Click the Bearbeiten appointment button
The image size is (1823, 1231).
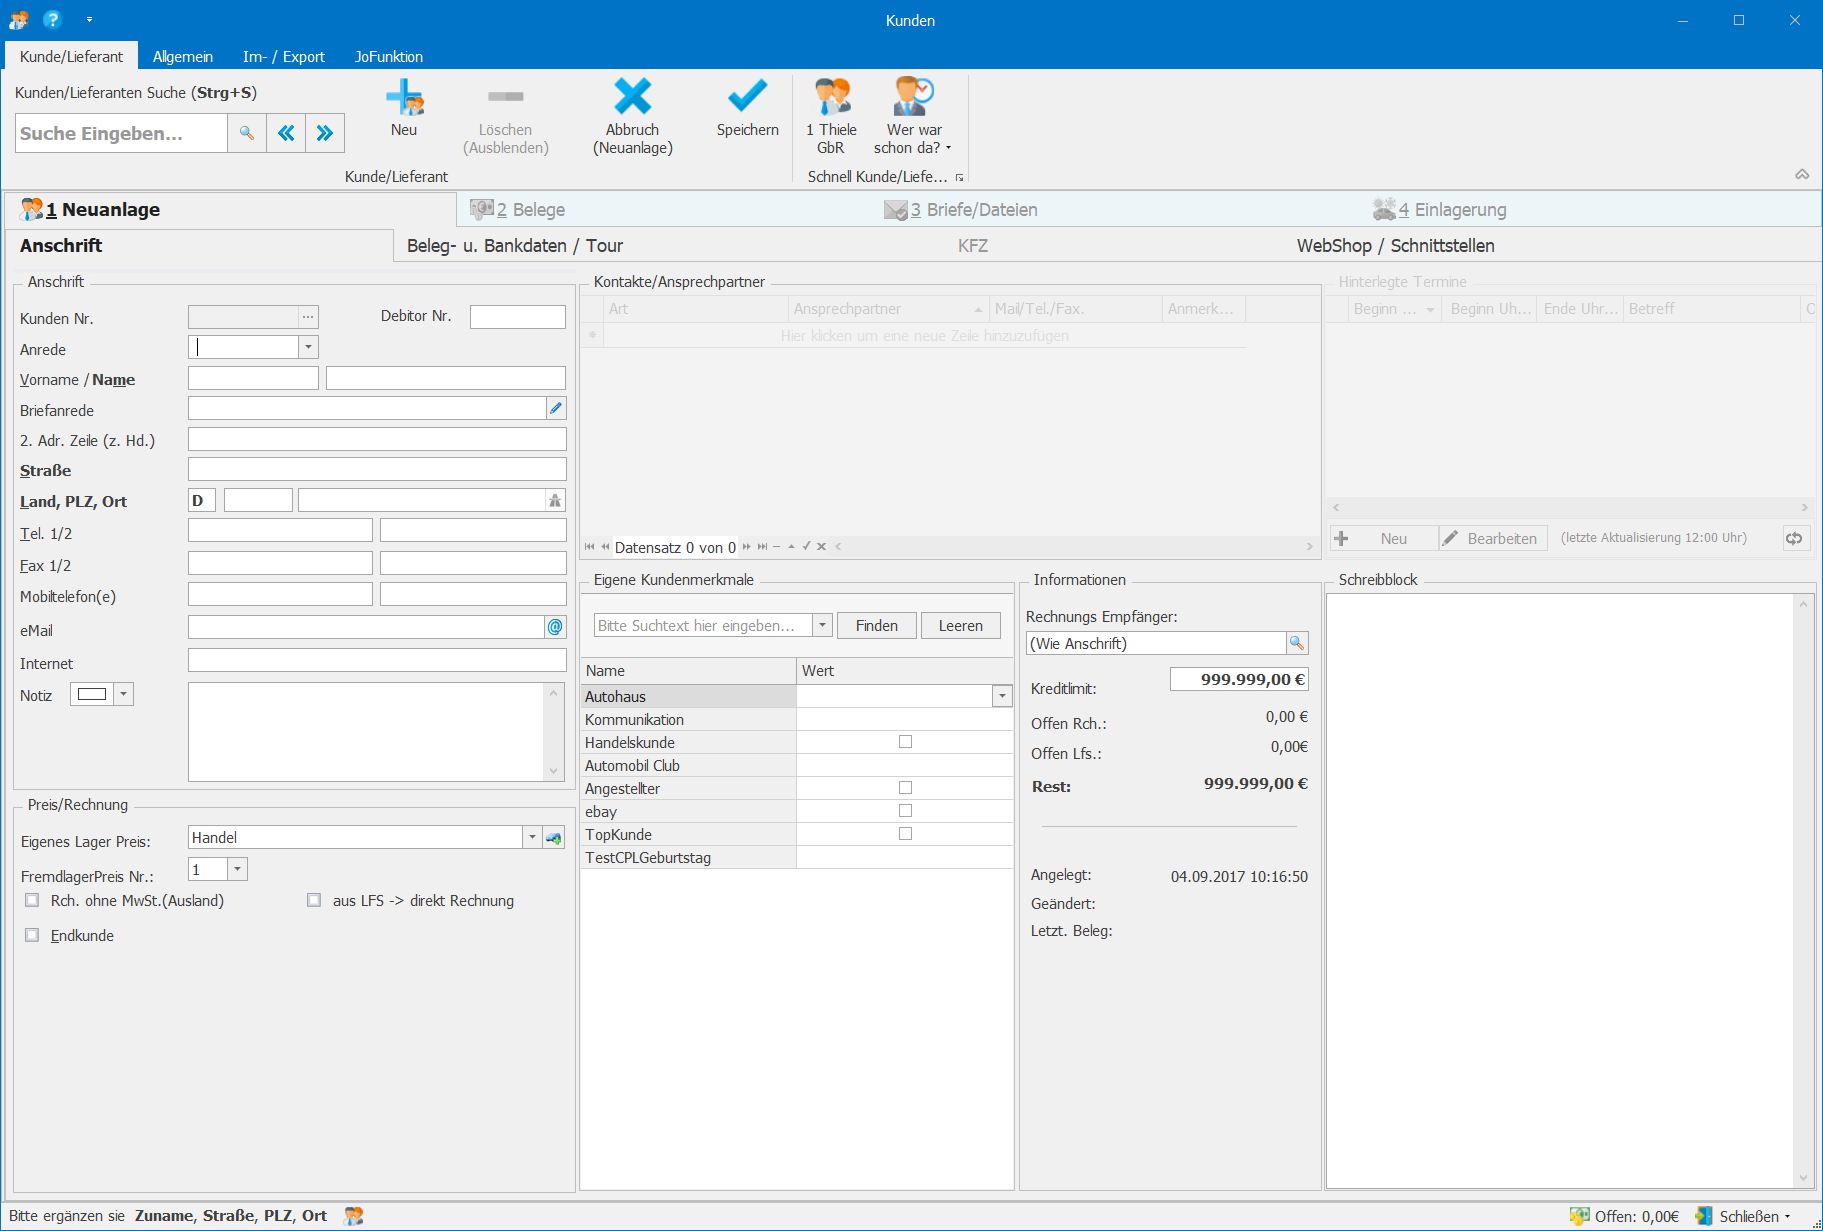point(1493,538)
